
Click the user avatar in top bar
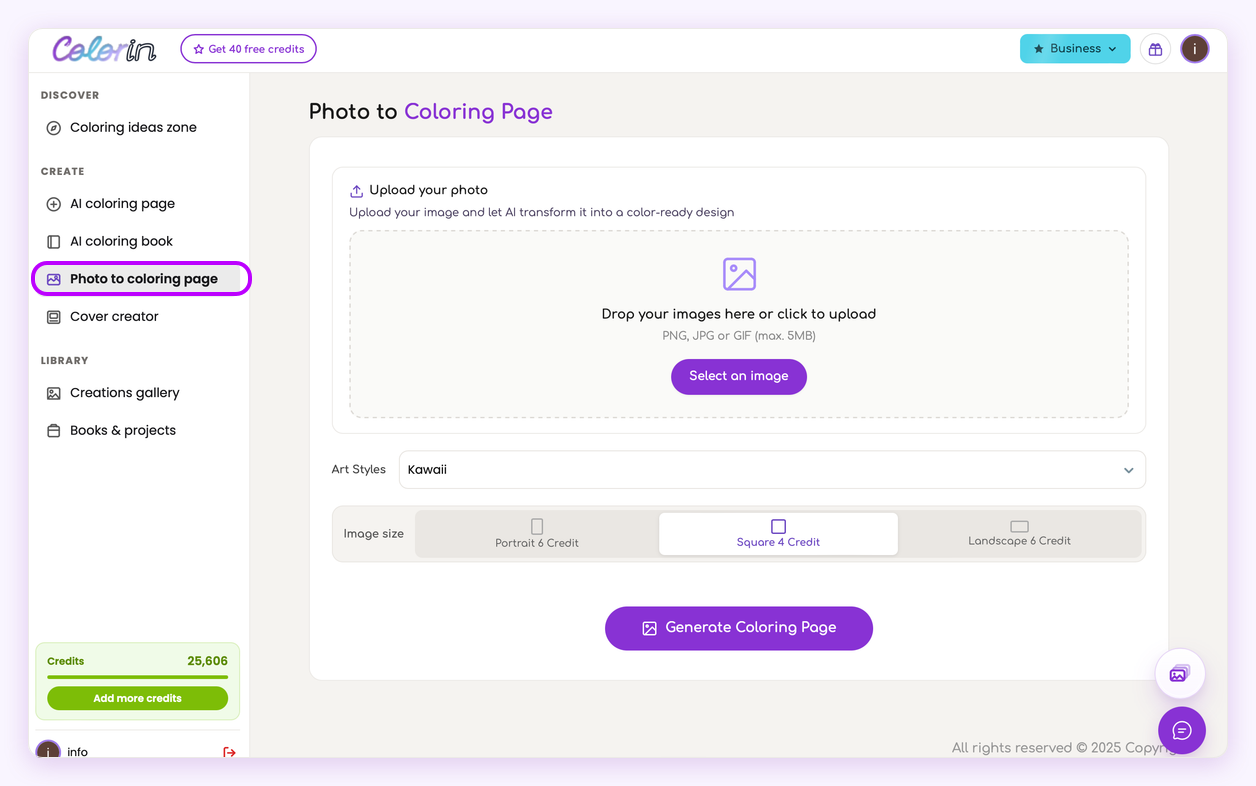tap(1195, 49)
